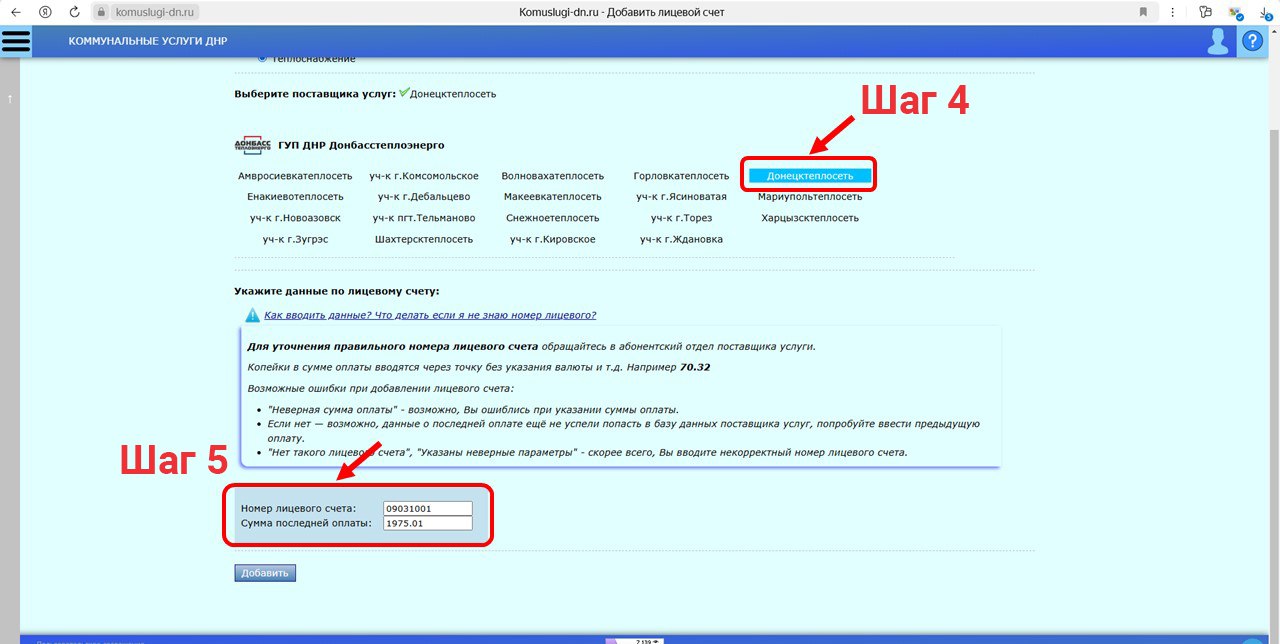Click the Сумма последней оплаты input field
1280x644 pixels.
tap(427, 523)
